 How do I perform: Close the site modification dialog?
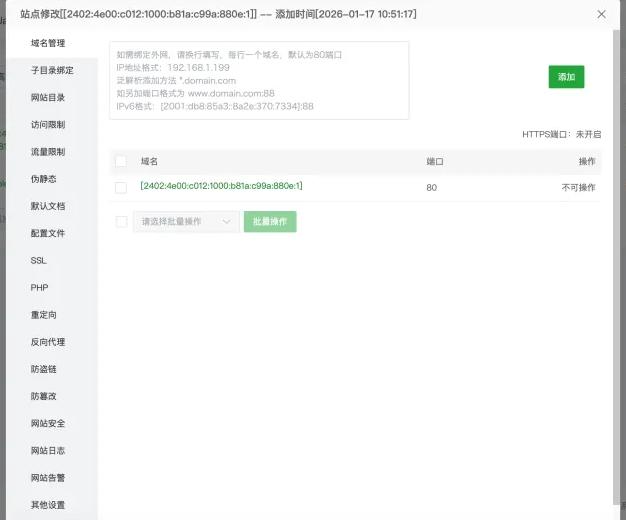point(601,15)
